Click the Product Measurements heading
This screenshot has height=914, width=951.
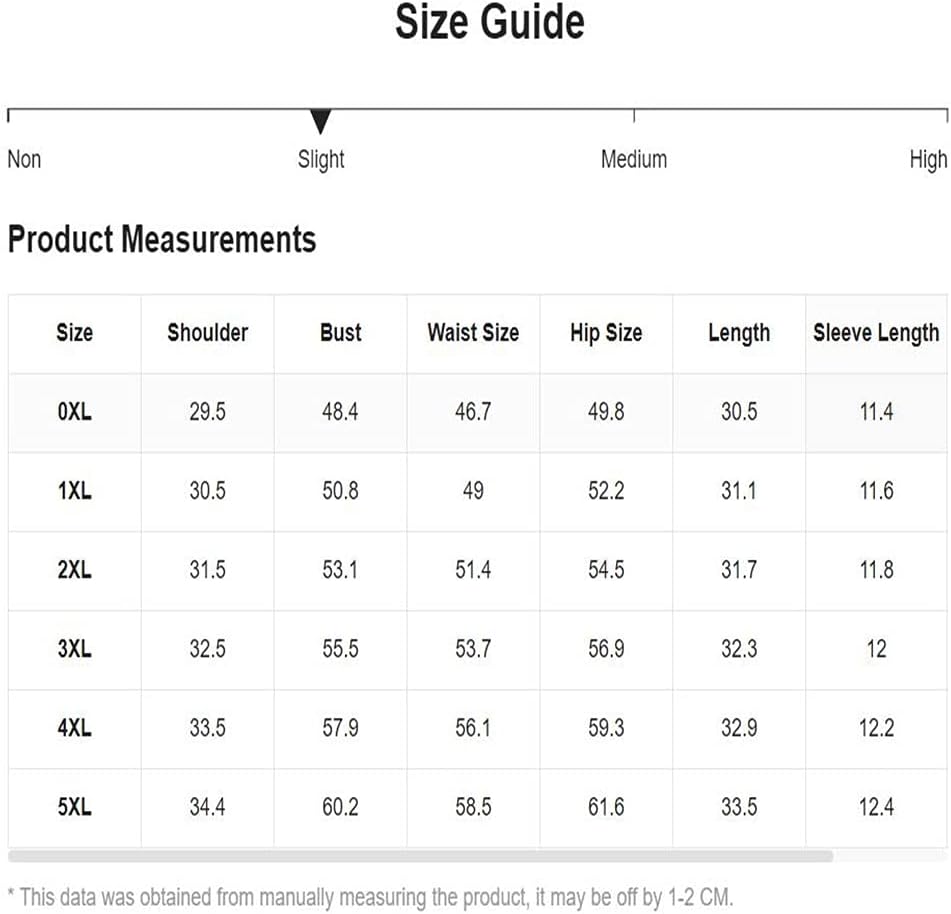pos(162,239)
